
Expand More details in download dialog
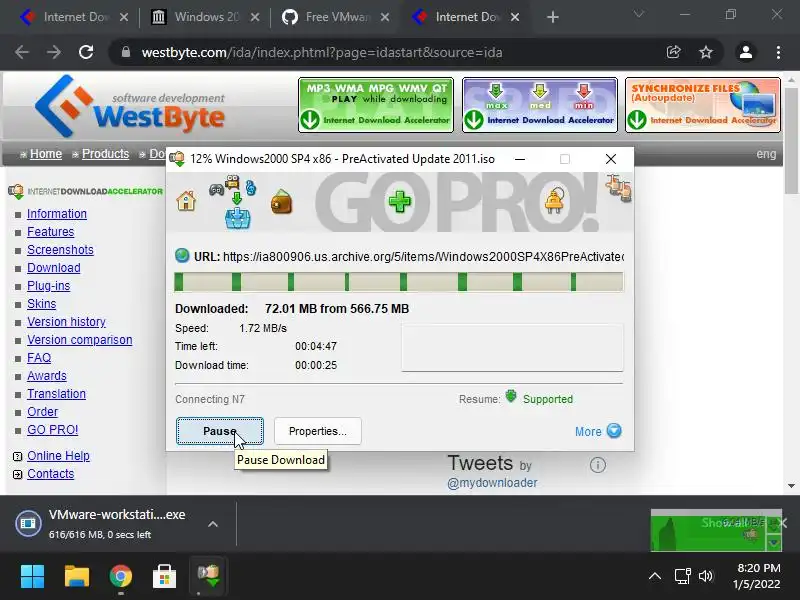coord(598,432)
